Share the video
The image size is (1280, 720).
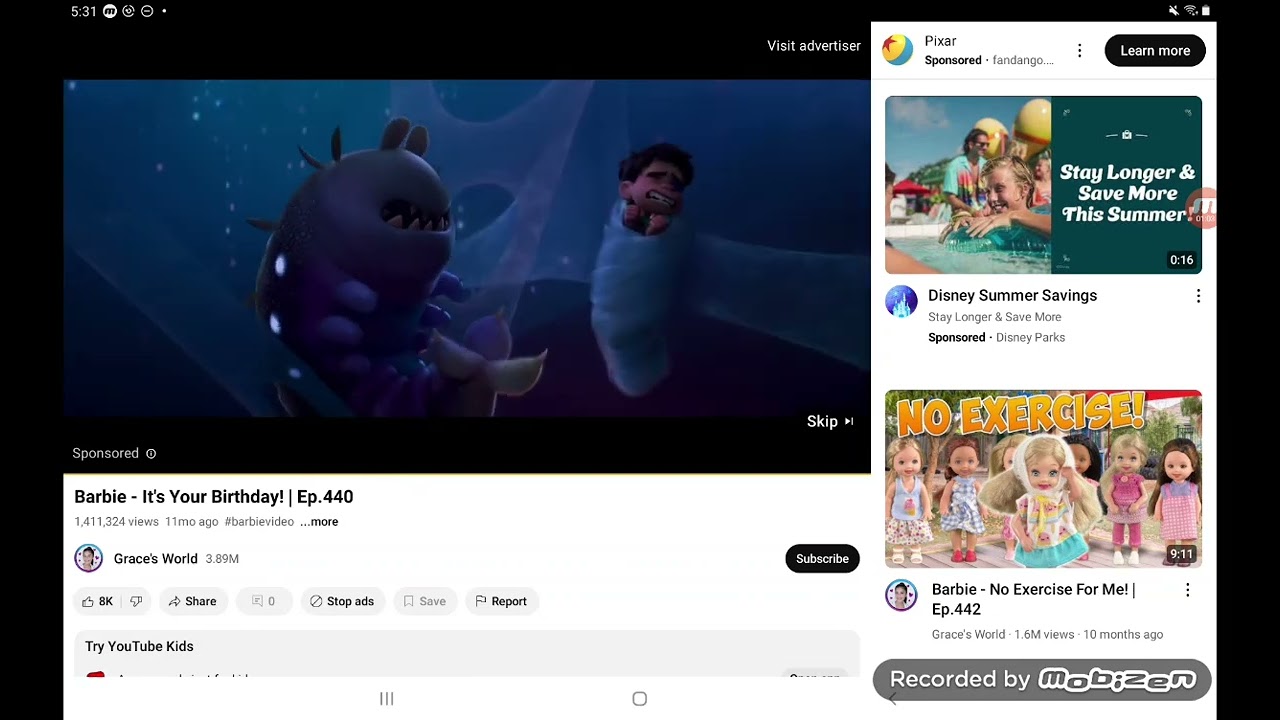click(x=193, y=601)
